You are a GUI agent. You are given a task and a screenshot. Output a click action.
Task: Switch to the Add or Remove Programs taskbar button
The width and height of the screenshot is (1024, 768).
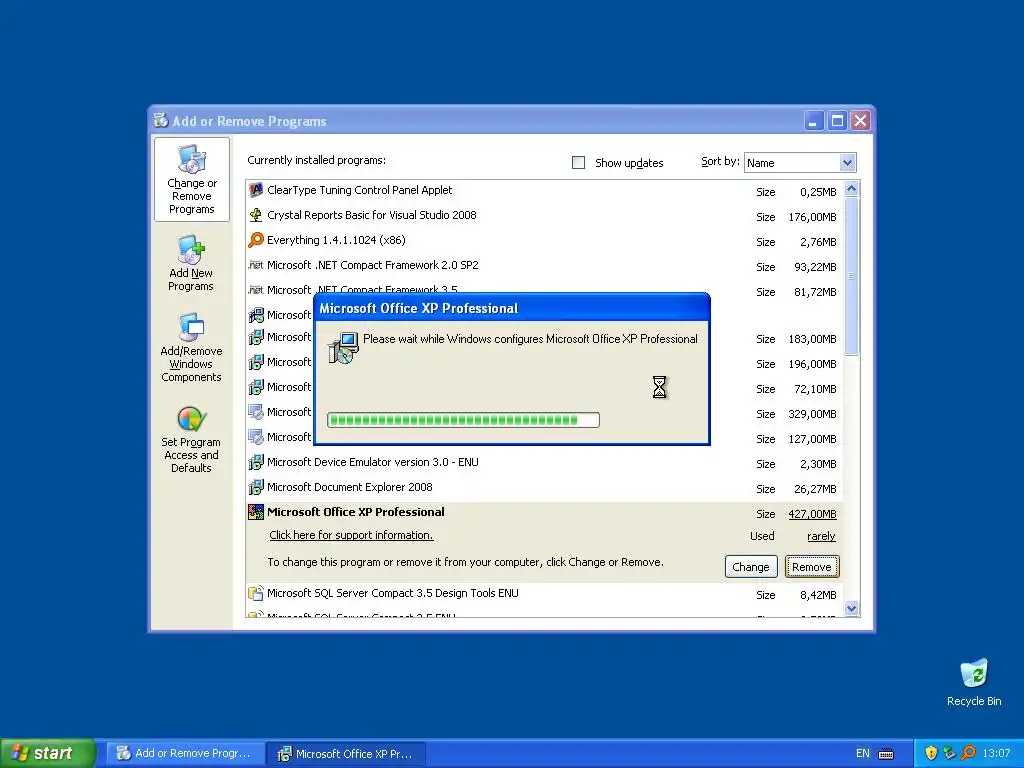[186, 754]
